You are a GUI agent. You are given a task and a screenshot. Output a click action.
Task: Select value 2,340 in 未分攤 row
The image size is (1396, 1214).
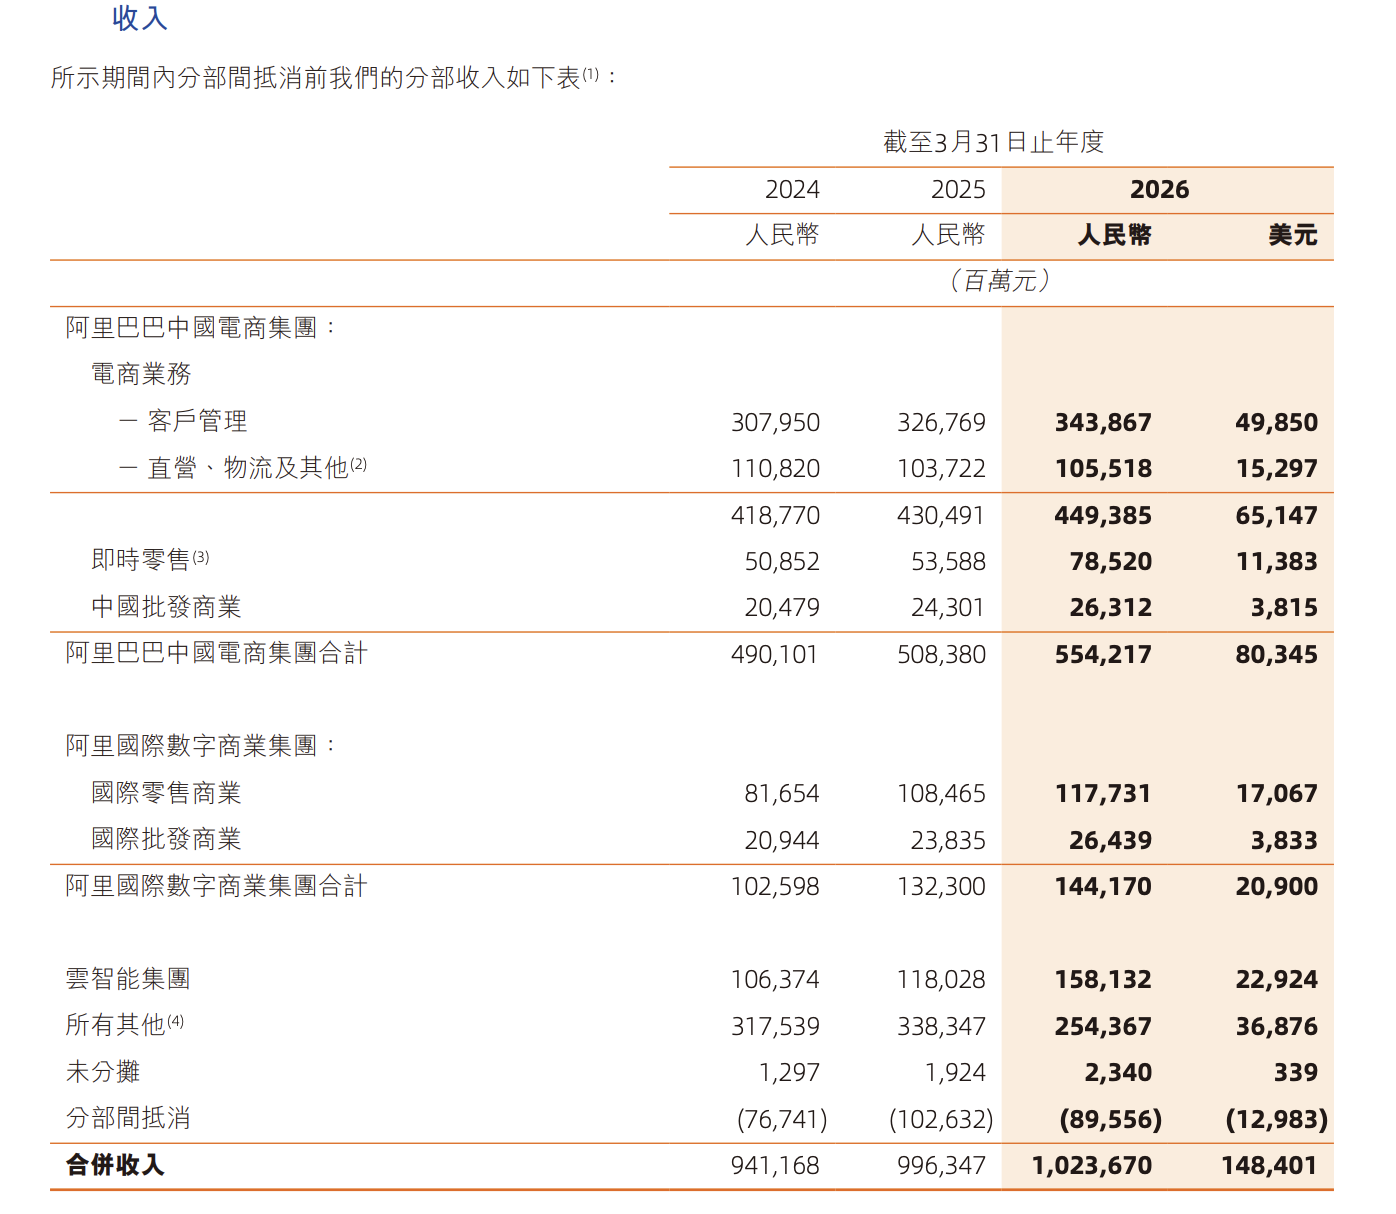pyautogui.click(x=1118, y=1073)
